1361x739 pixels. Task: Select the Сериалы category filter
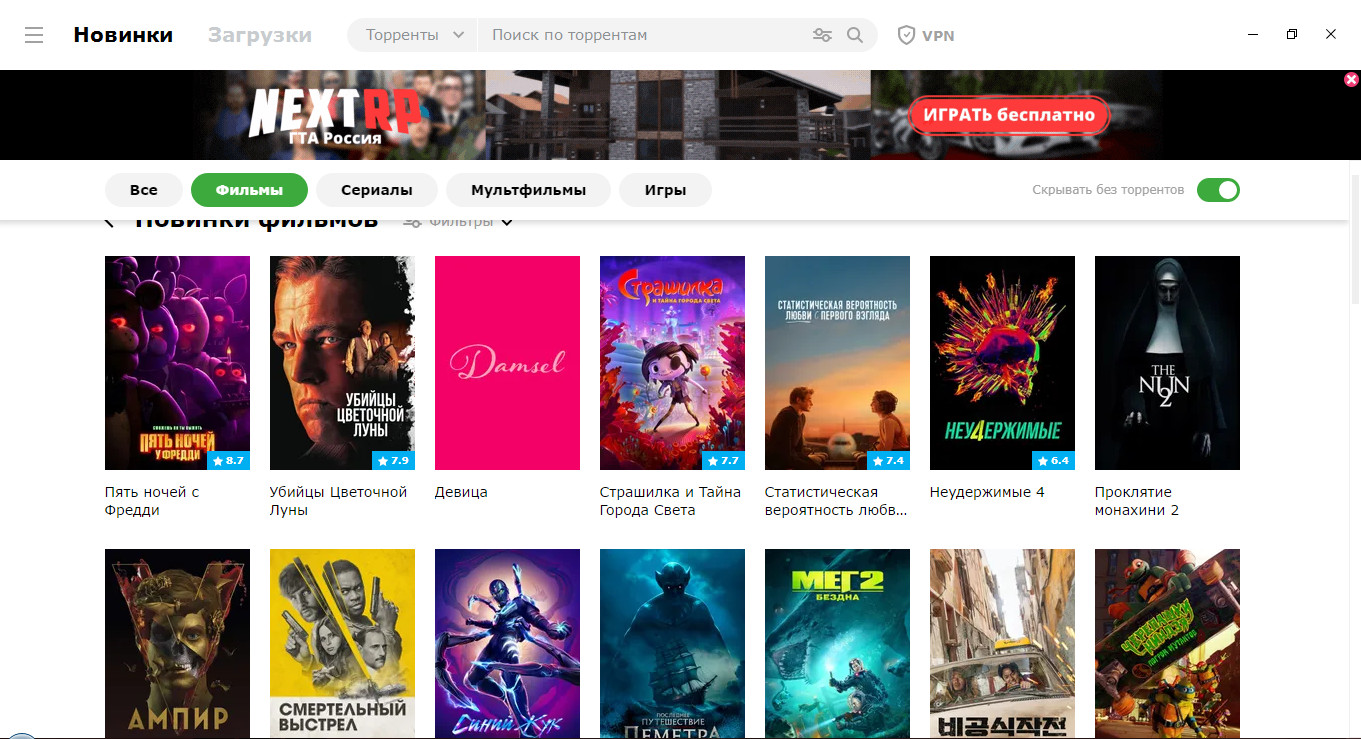click(377, 190)
